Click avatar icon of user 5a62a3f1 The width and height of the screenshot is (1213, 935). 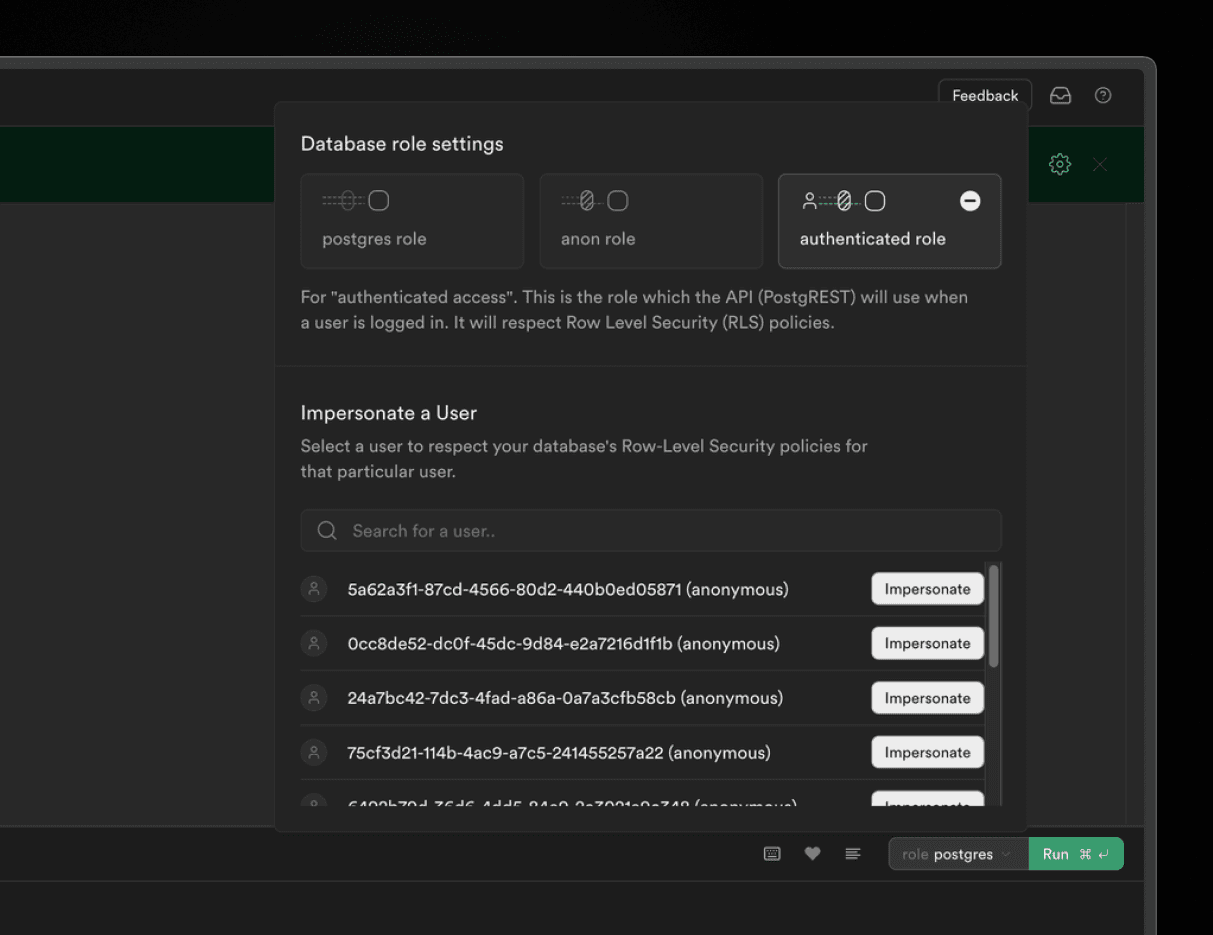click(314, 589)
